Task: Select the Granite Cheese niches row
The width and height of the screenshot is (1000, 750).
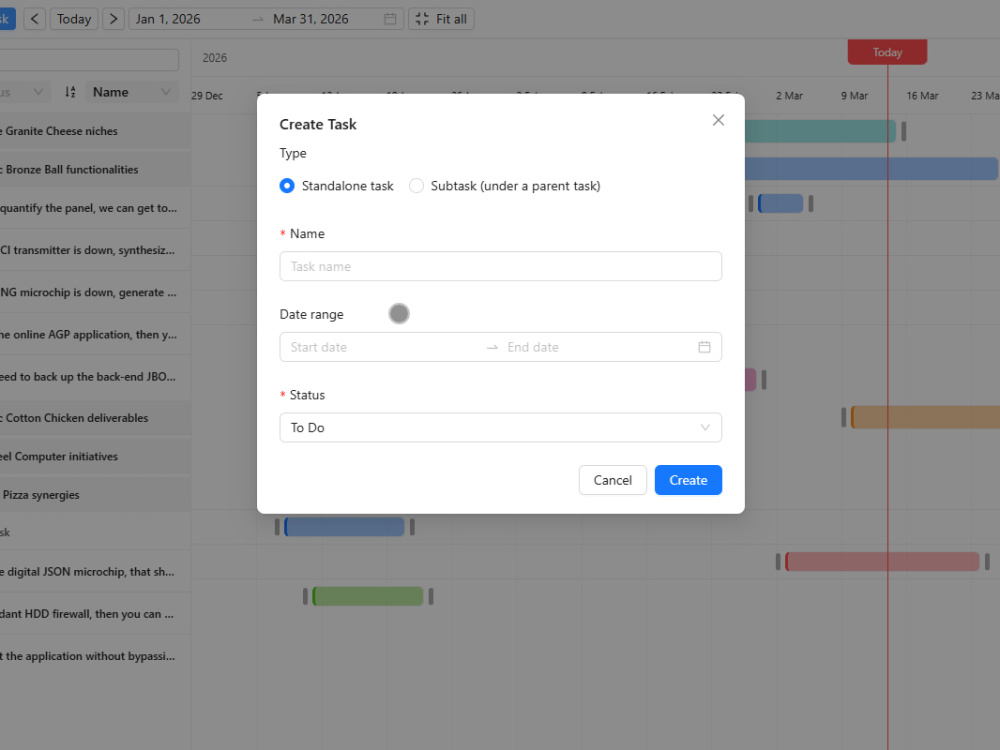Action: pyautogui.click(x=95, y=131)
